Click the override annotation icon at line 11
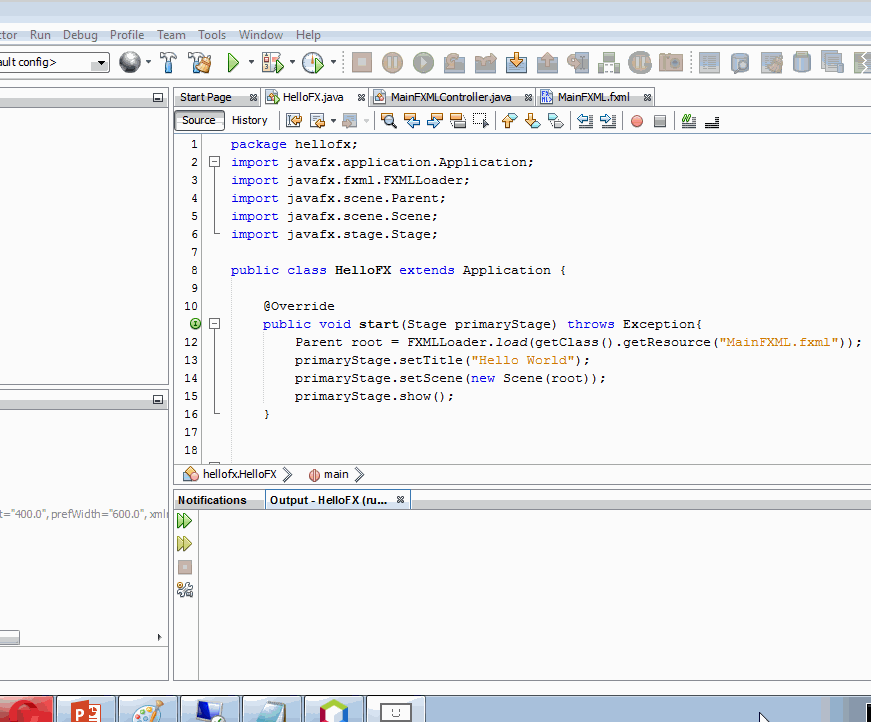The height and width of the screenshot is (722, 871). pyautogui.click(x=195, y=323)
